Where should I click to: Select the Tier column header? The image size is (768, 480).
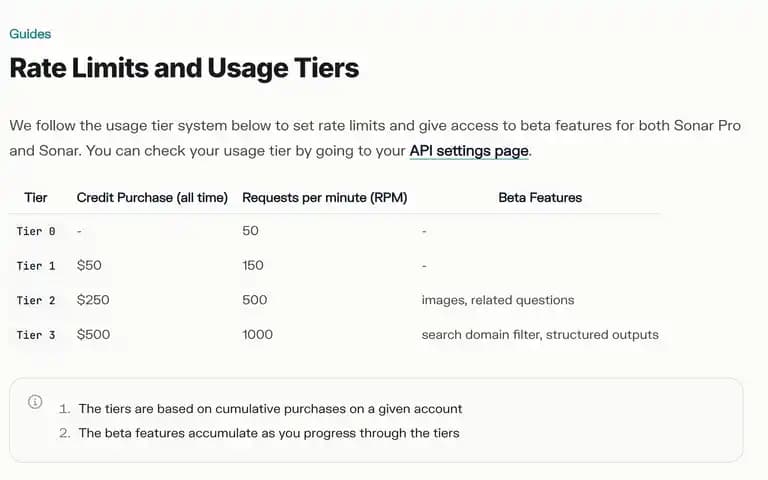(36, 197)
